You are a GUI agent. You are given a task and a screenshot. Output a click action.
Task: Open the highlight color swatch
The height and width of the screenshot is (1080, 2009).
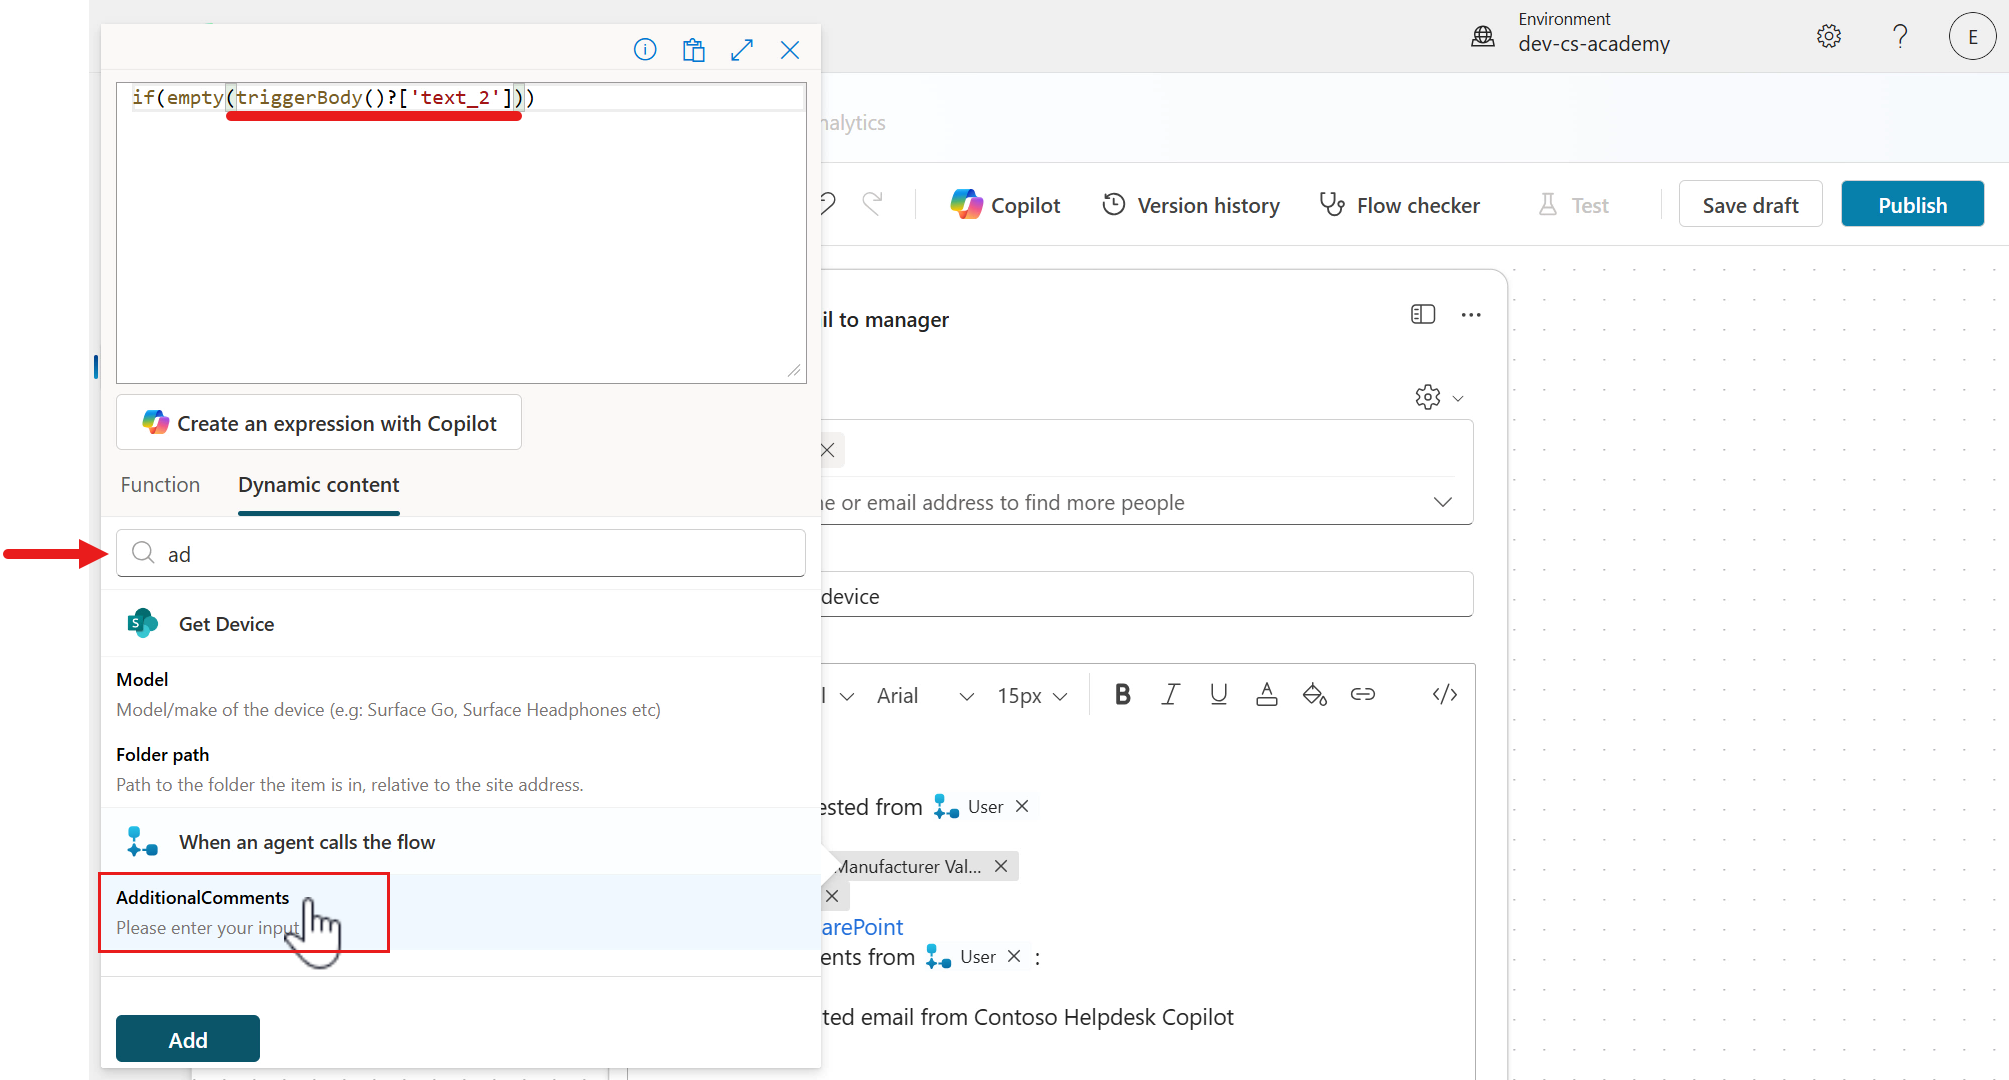(1314, 693)
